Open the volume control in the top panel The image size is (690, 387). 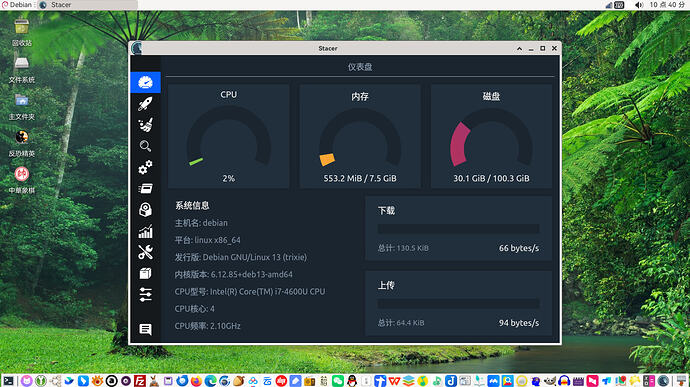[639, 5]
